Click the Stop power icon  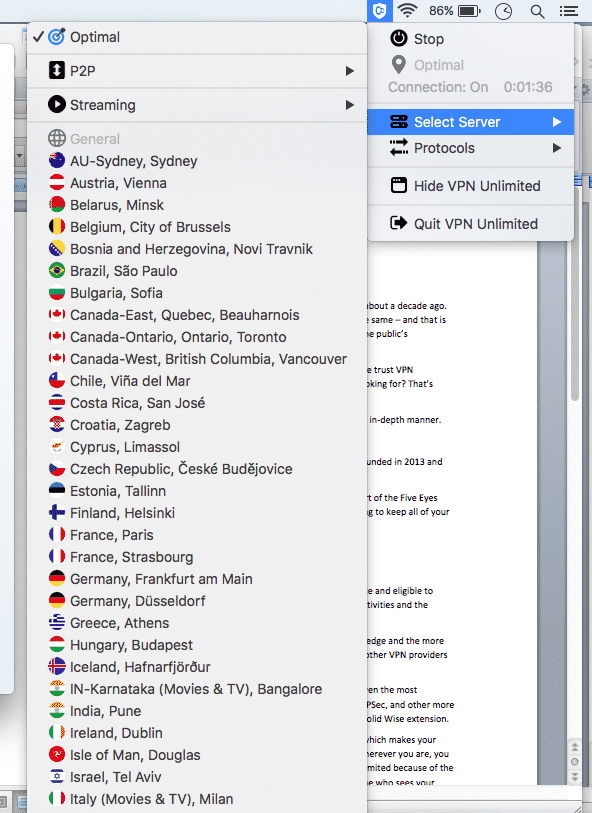click(x=399, y=38)
